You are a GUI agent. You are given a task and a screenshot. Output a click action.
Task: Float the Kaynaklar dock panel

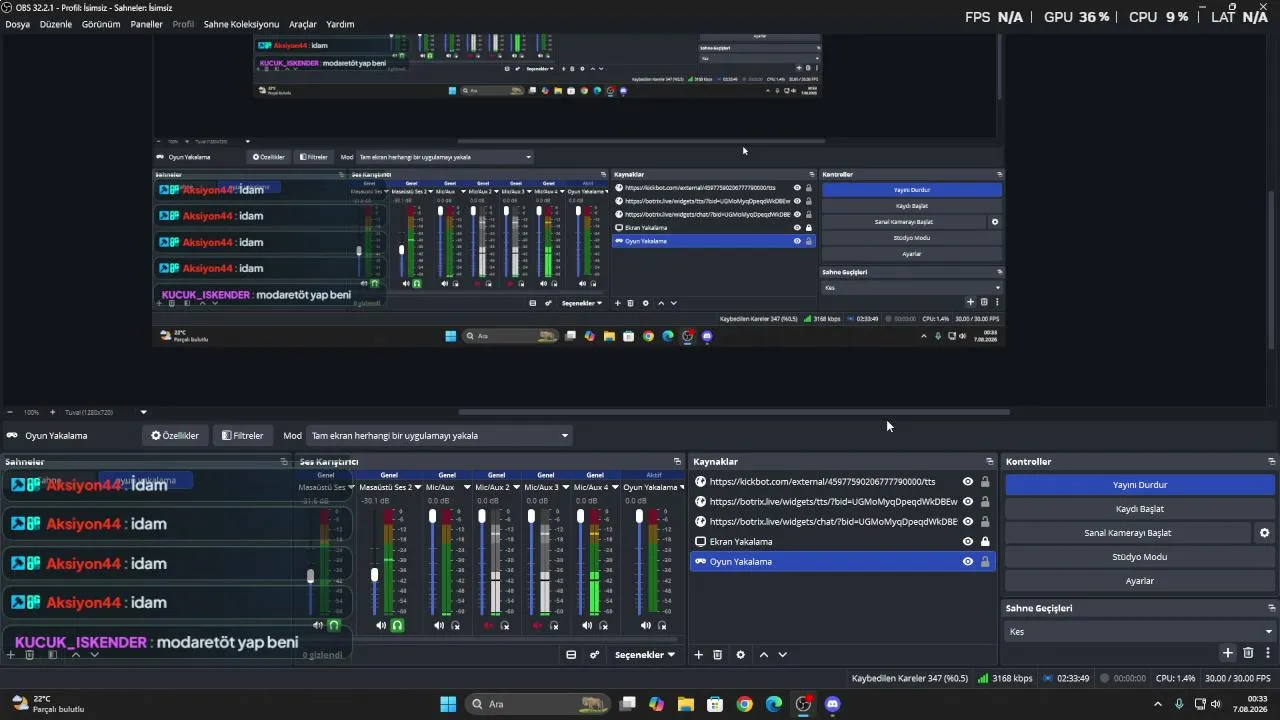(990, 462)
